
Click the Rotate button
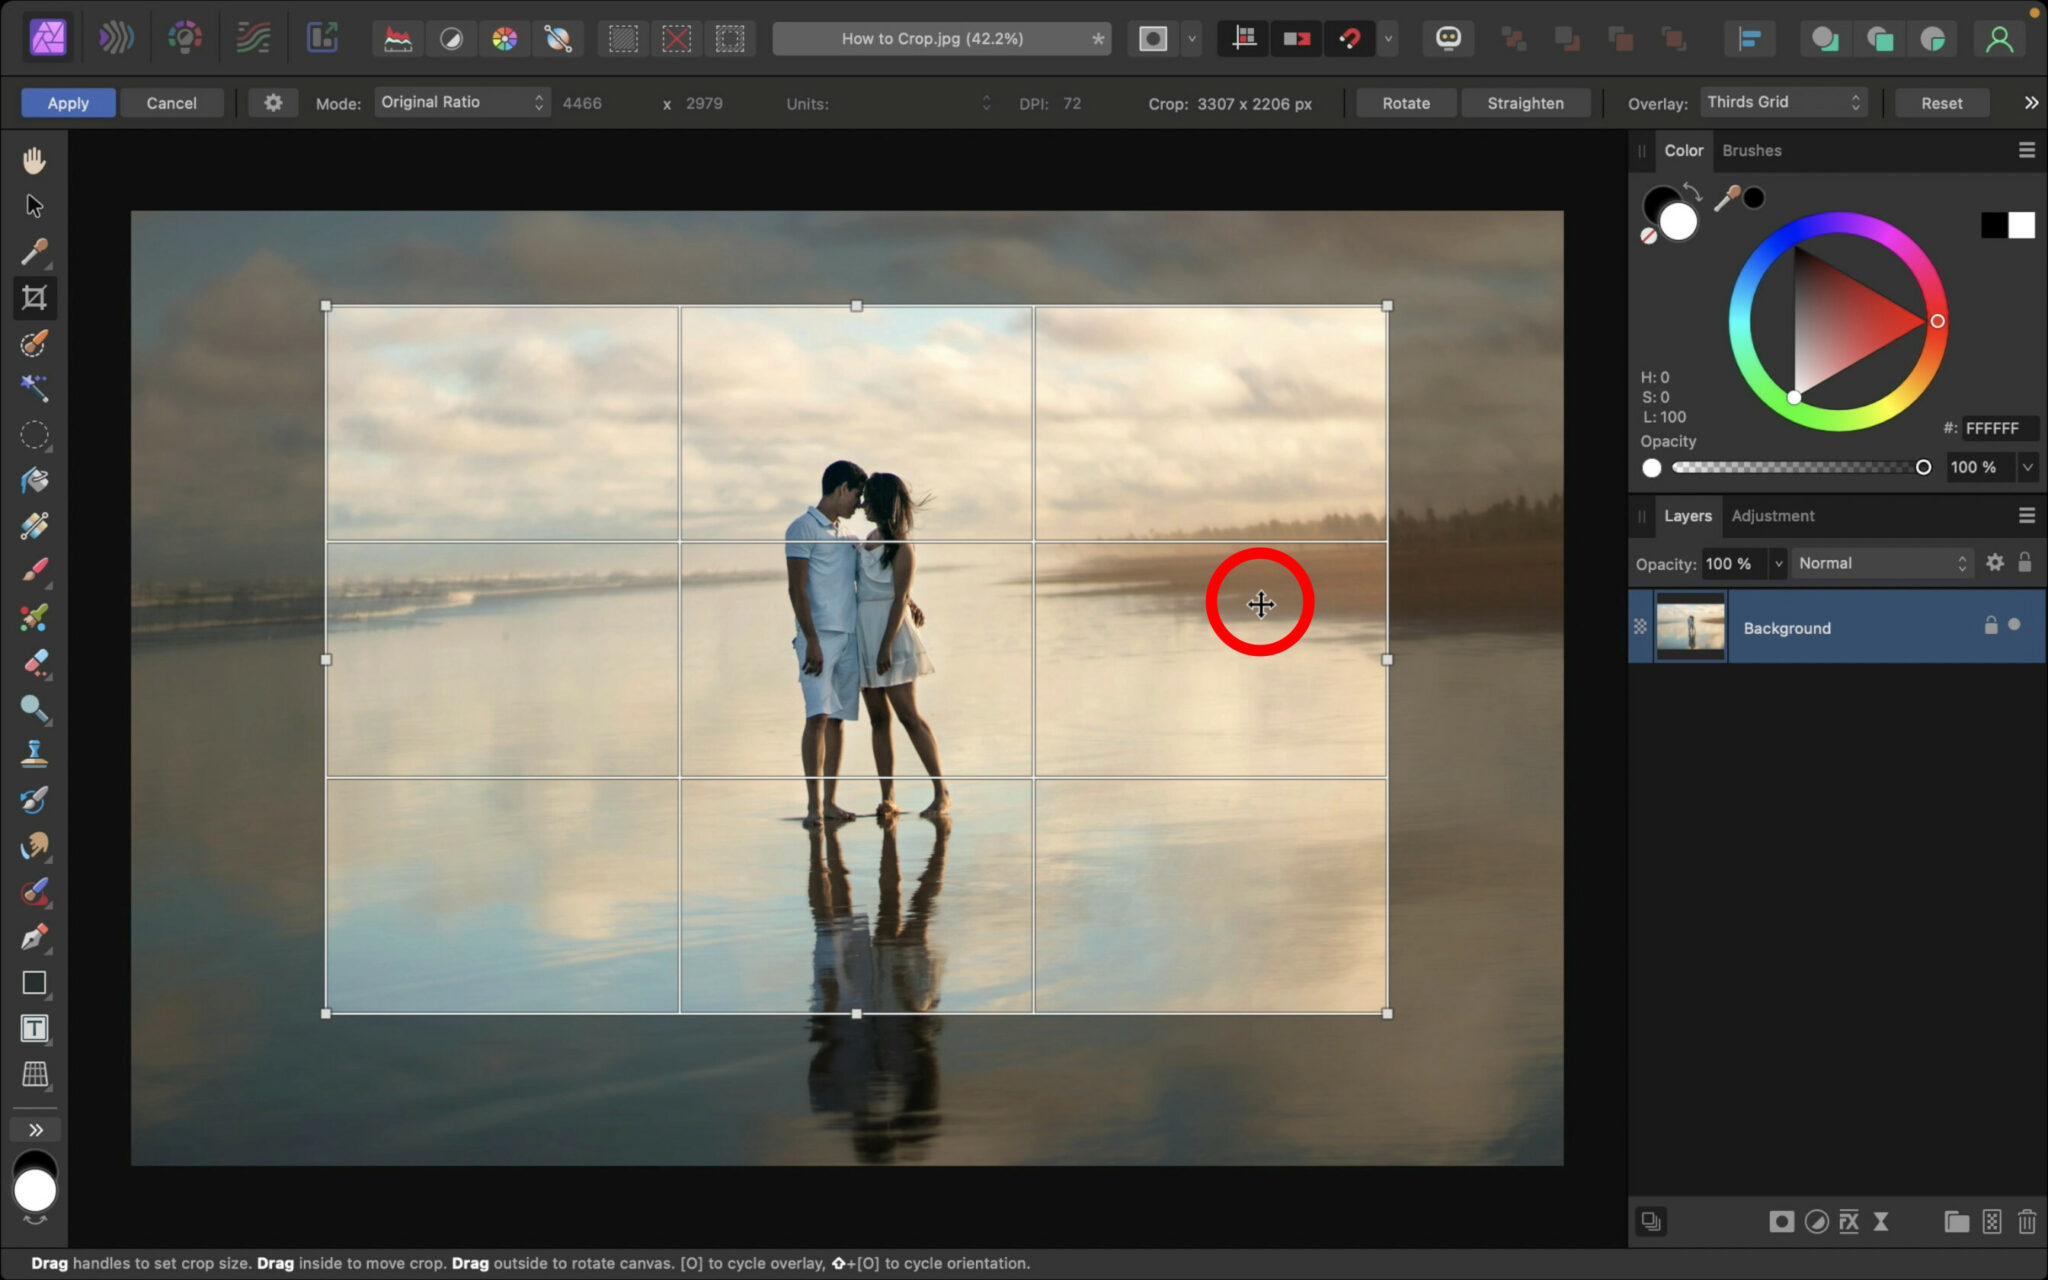point(1405,103)
